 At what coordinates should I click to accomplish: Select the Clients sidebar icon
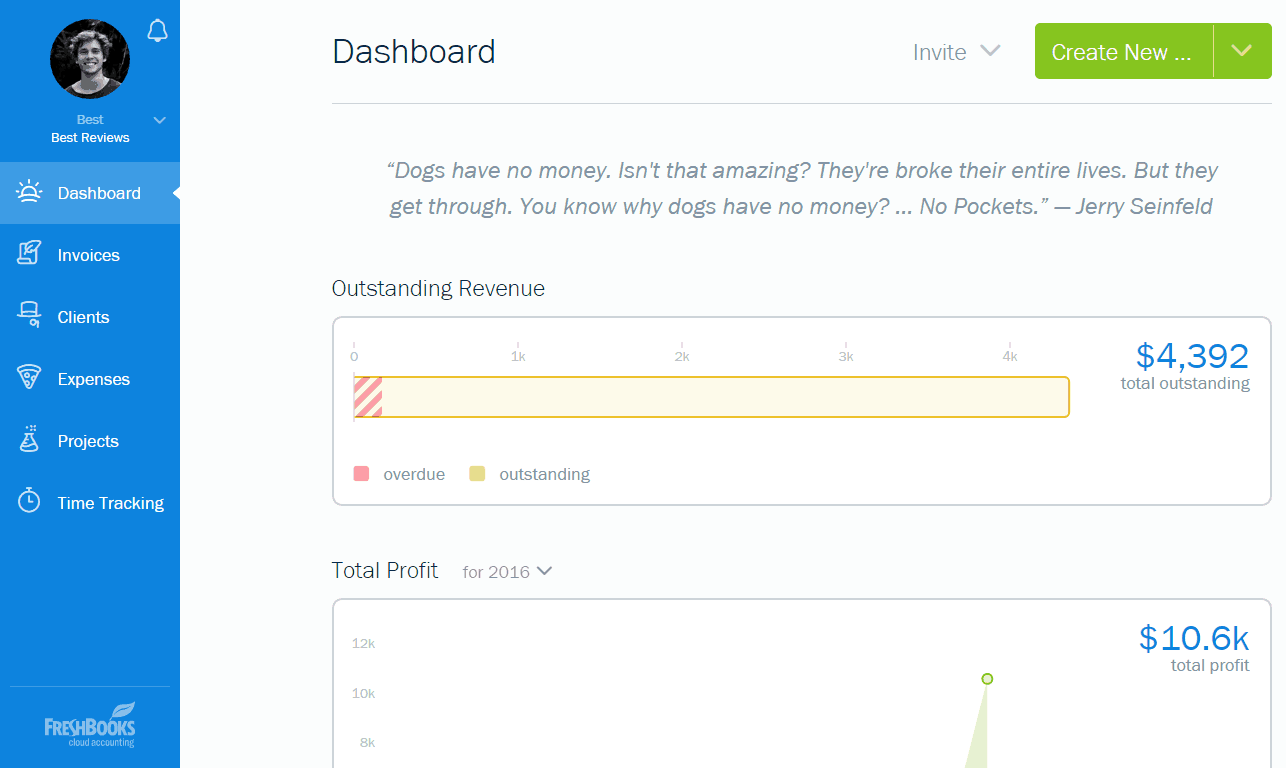click(x=30, y=316)
